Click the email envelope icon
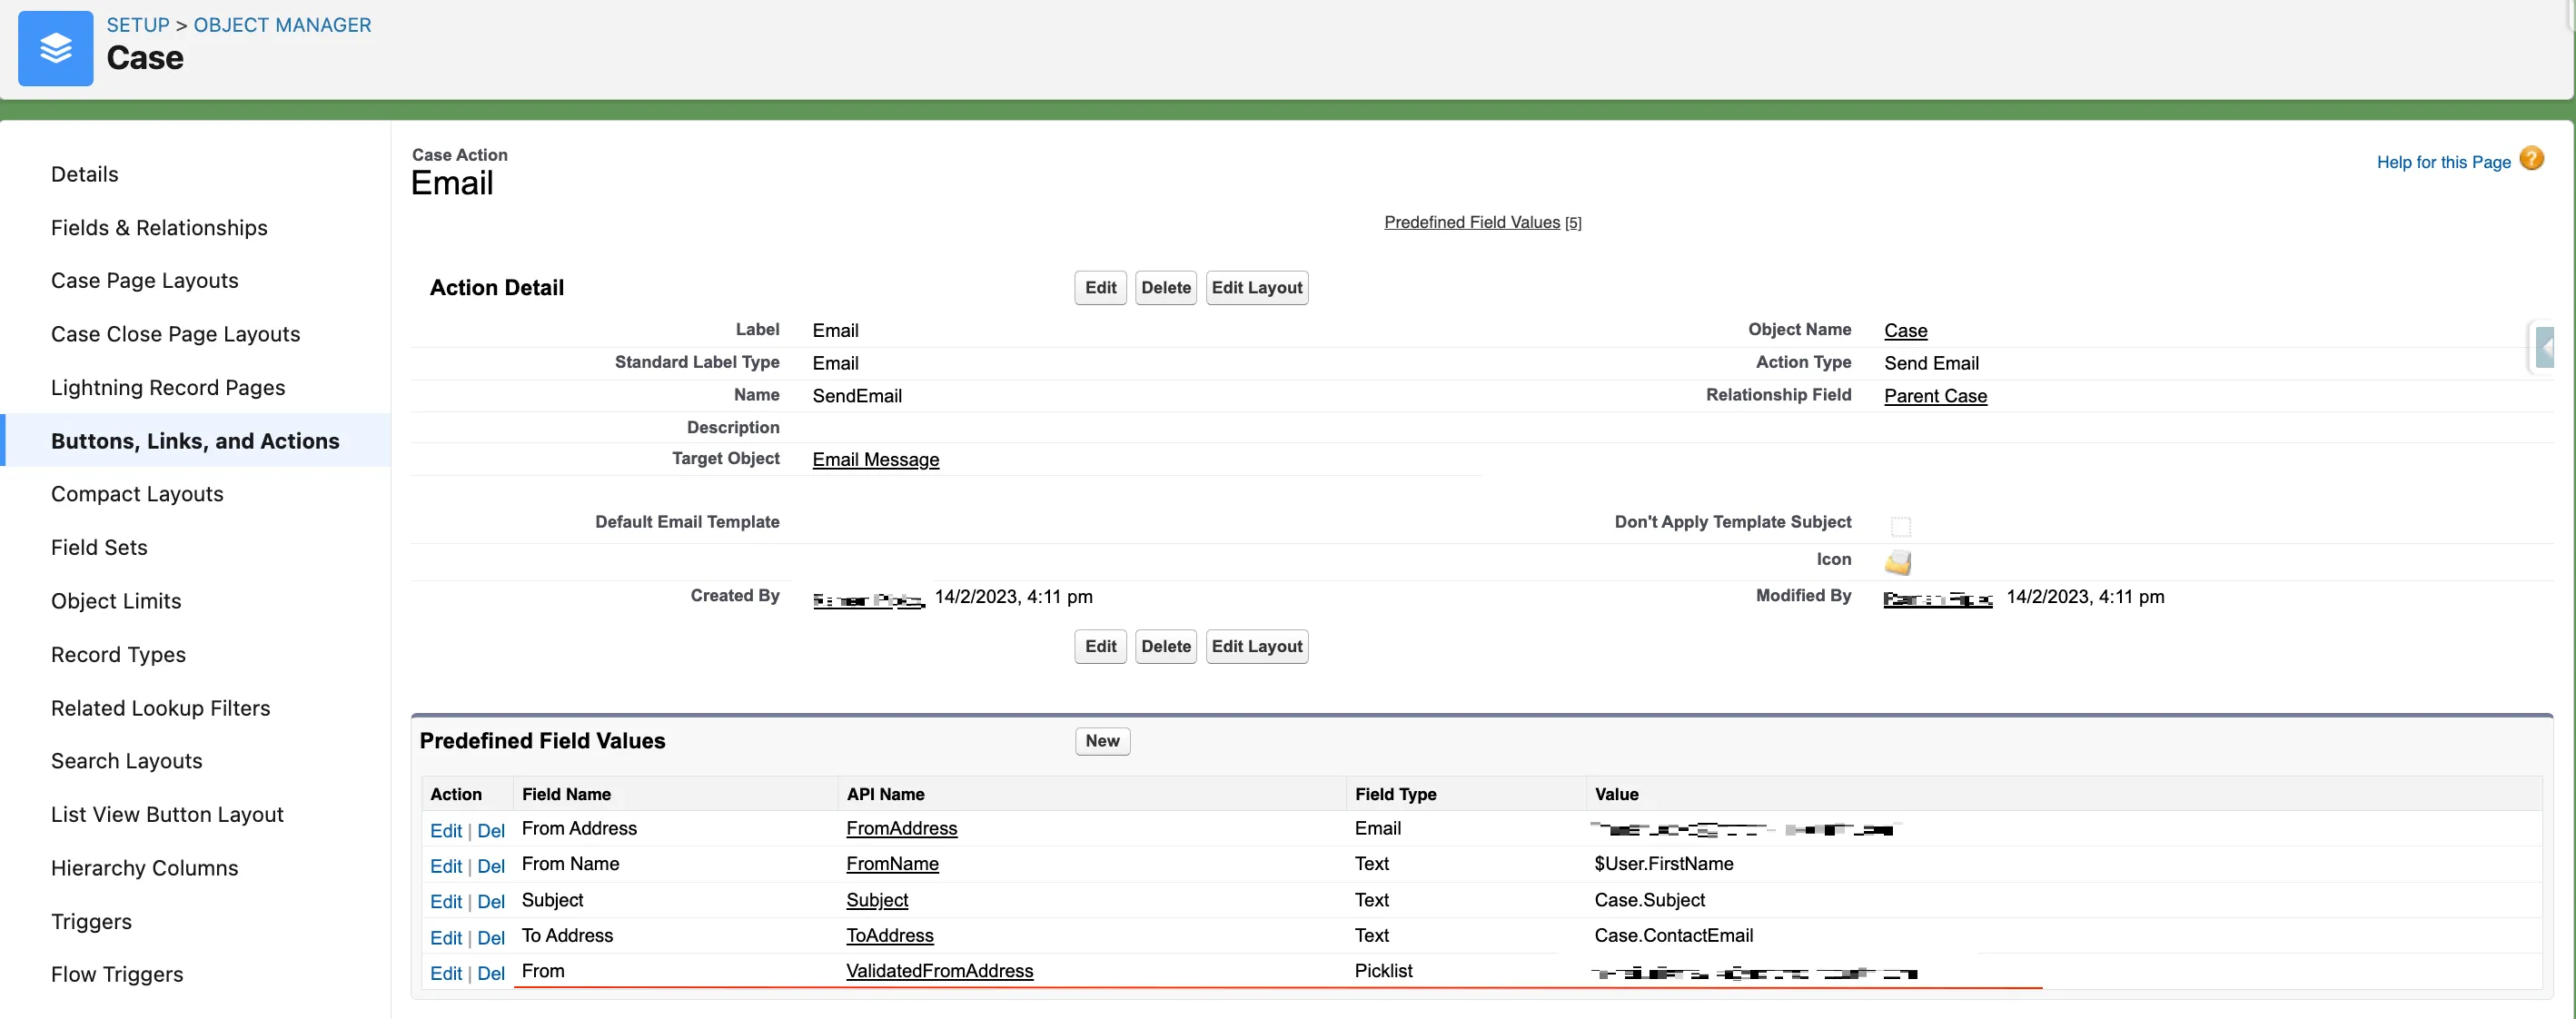2576x1019 pixels. (1897, 562)
